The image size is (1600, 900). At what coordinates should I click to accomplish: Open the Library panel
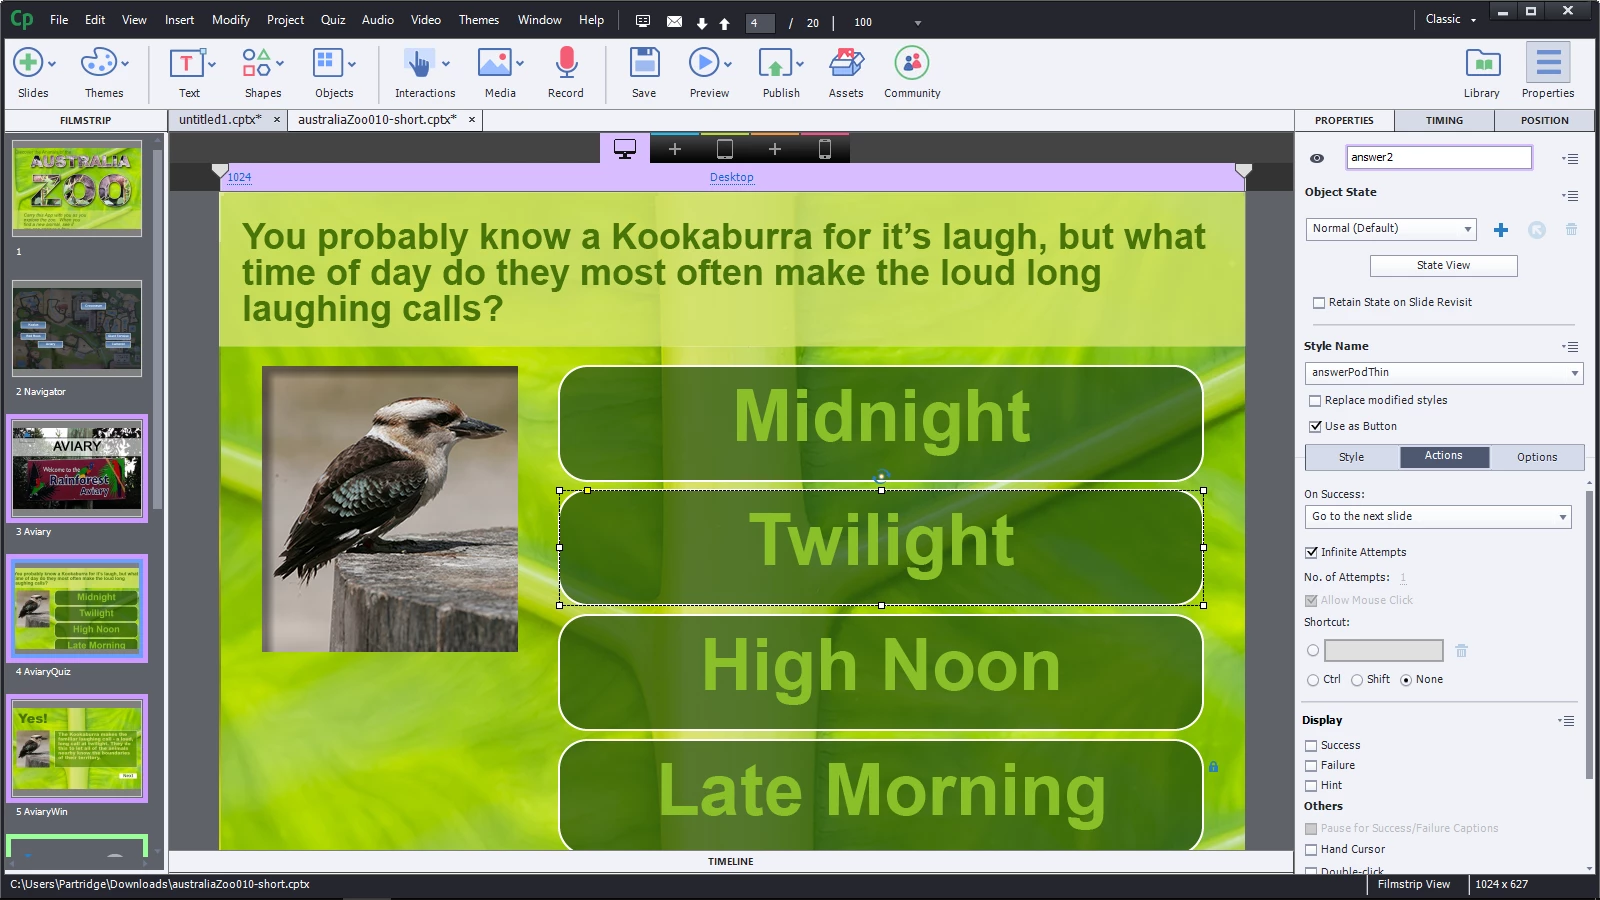tap(1482, 73)
